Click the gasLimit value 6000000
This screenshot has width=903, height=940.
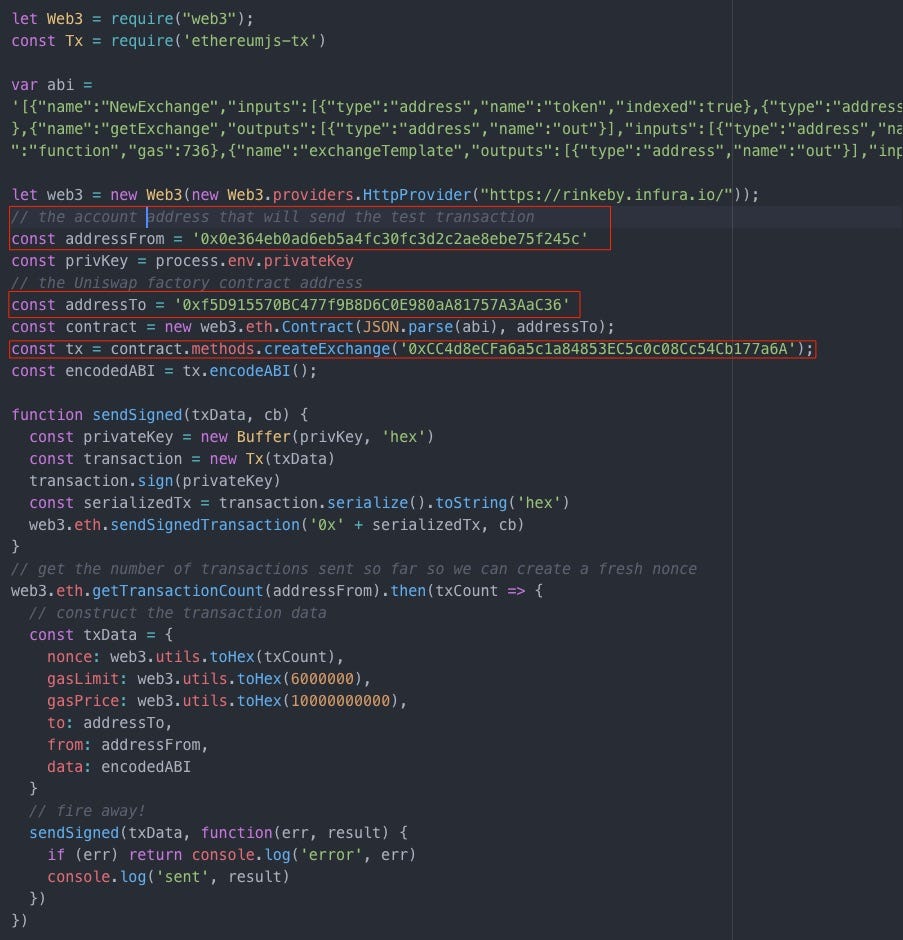pos(322,679)
